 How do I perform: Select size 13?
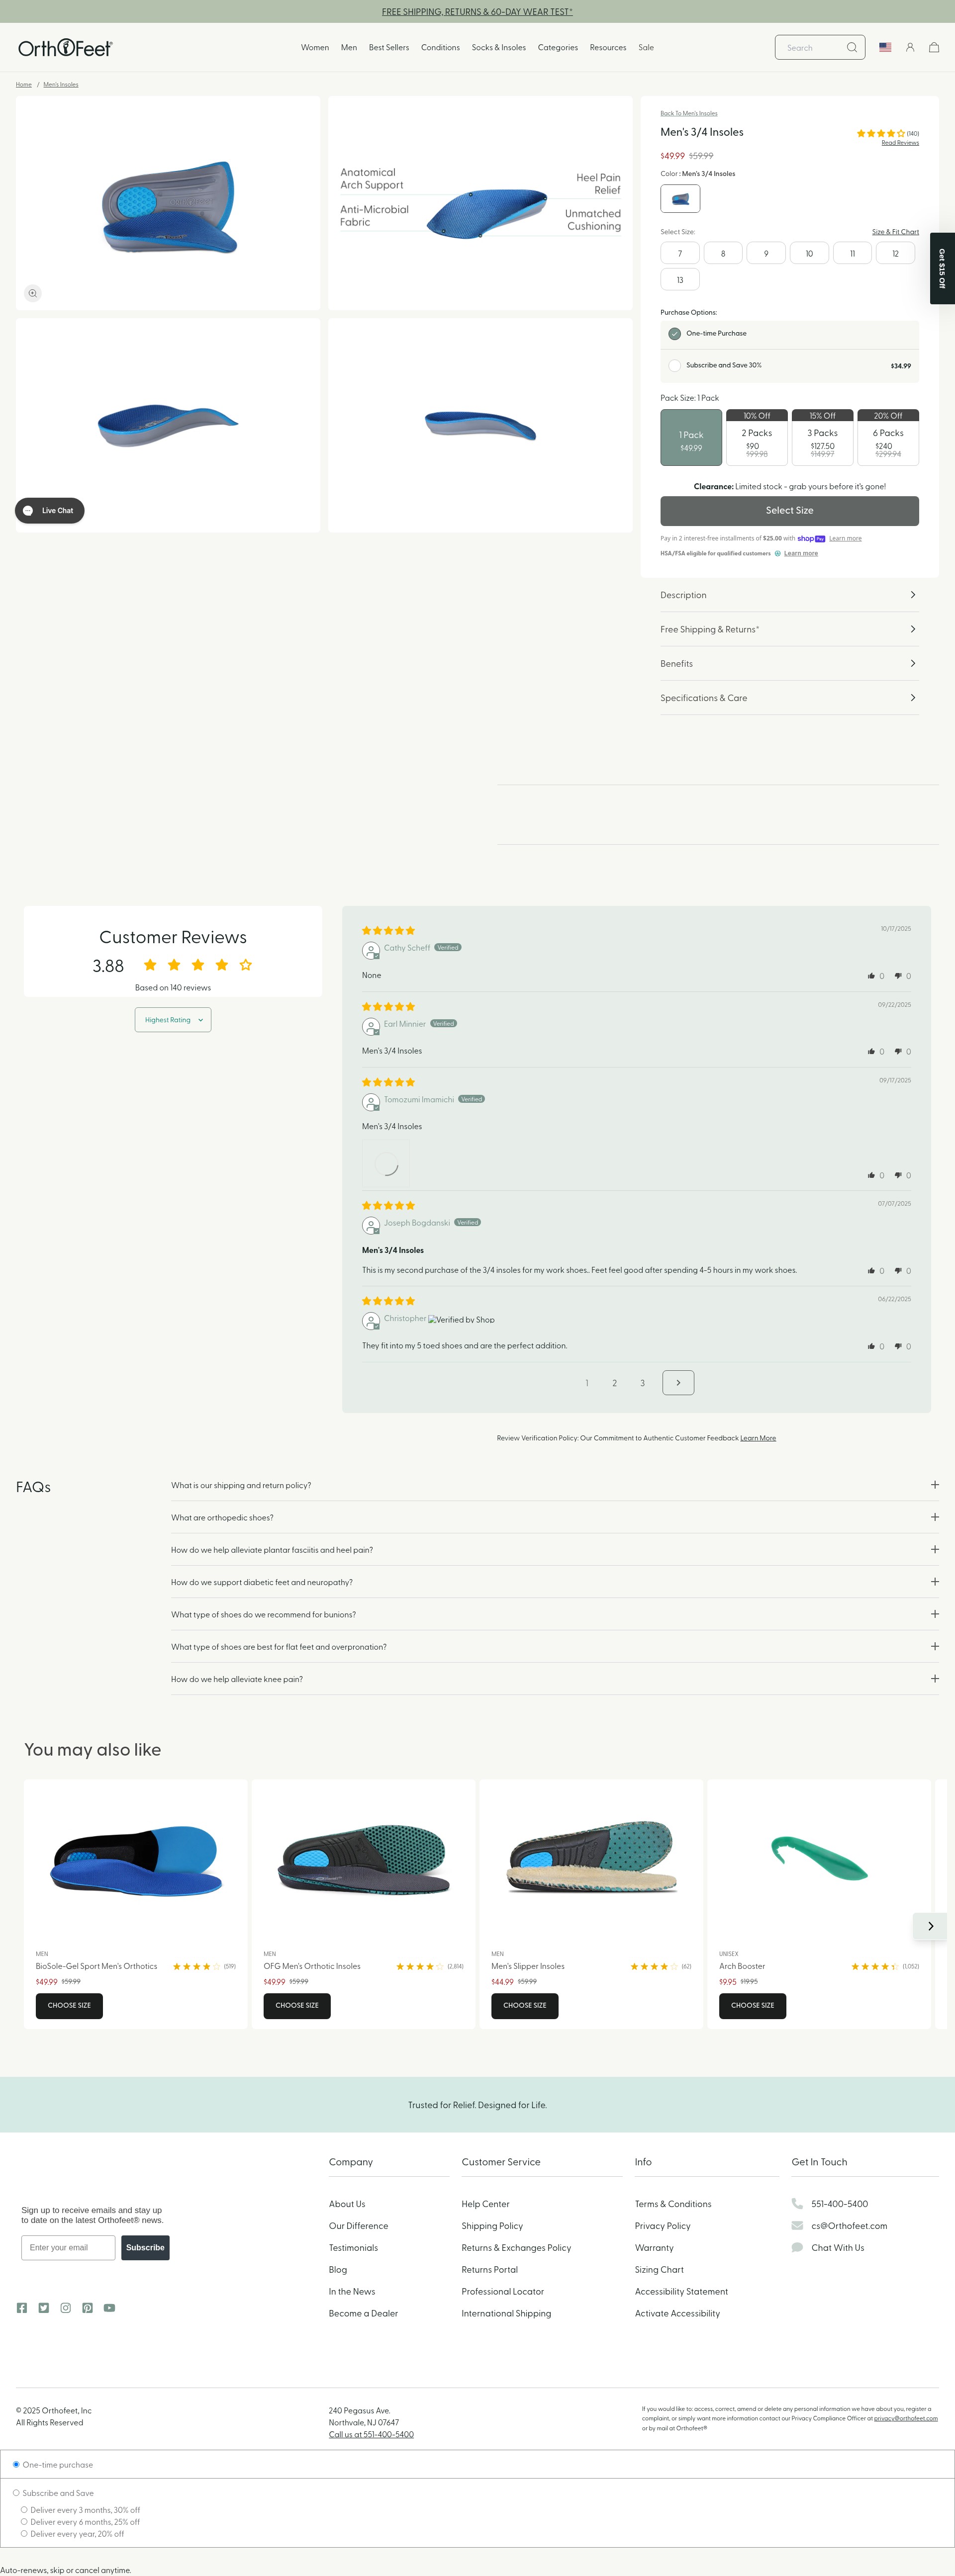coord(680,279)
